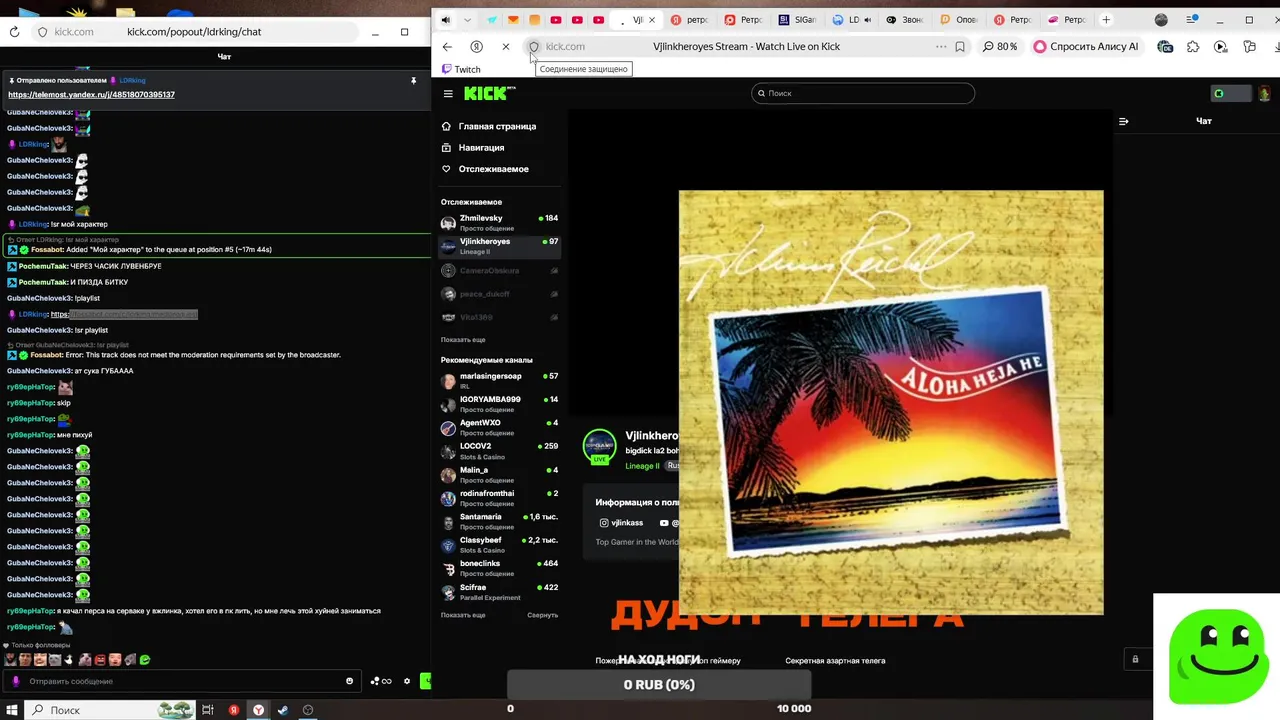The width and height of the screenshot is (1280, 720).
Task: Open the AgentWXO recommended channel
Action: (499, 427)
